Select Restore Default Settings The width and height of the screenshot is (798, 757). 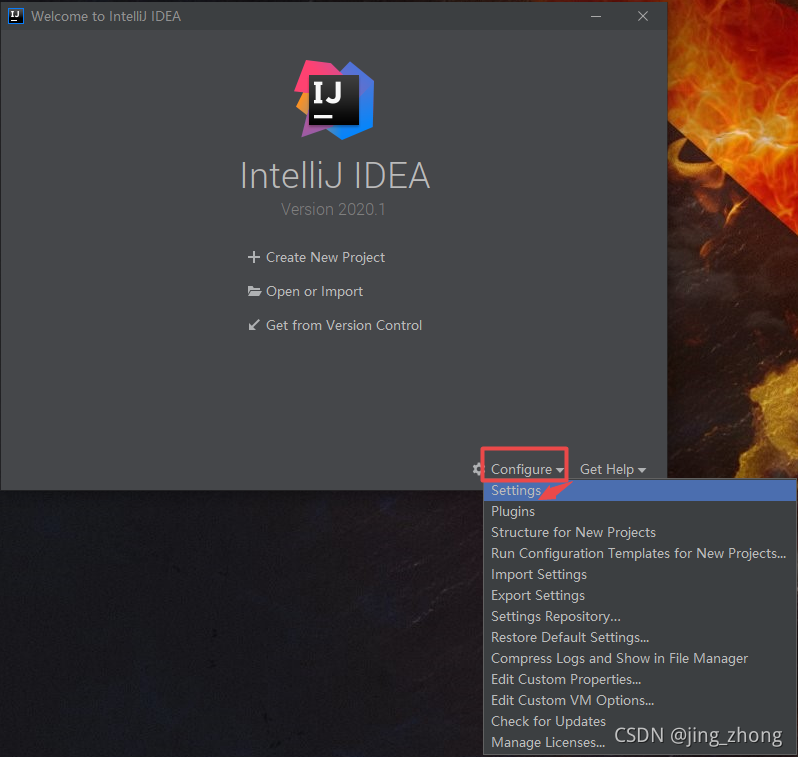click(x=640, y=637)
